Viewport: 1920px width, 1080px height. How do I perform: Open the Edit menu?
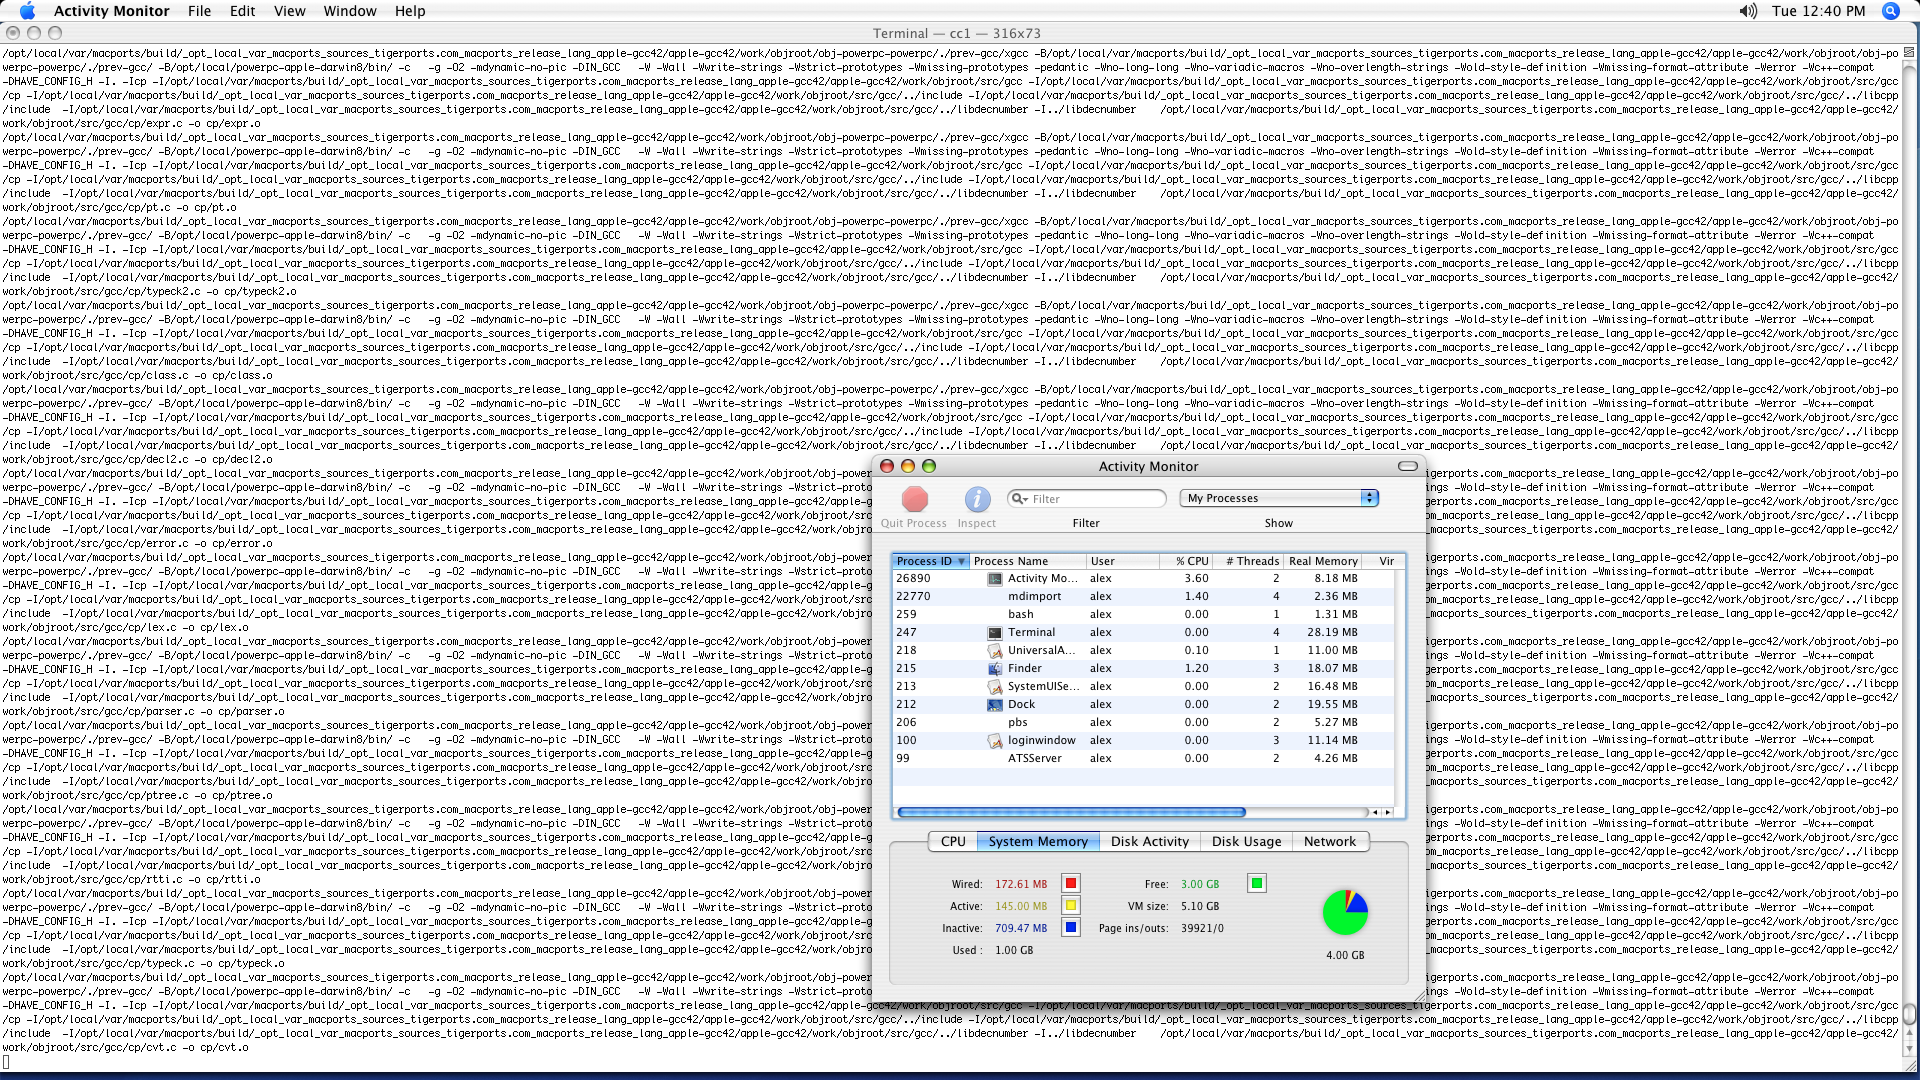click(x=243, y=11)
